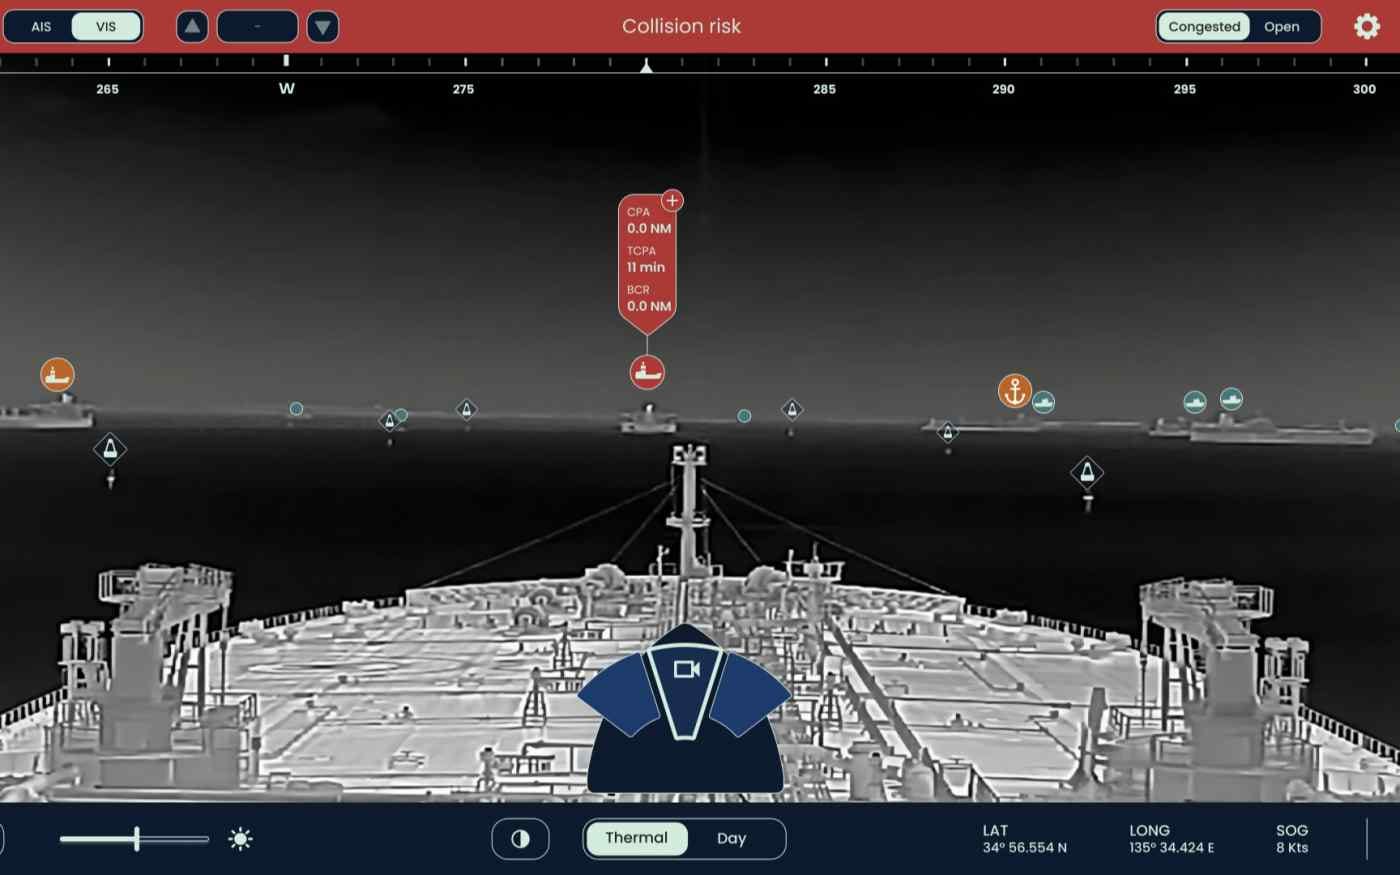
Task: Click the 290 heading label
Action: [x=1003, y=89]
